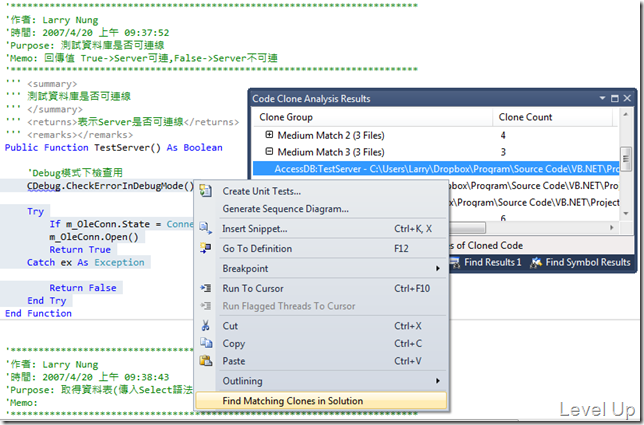Click the m_OleConn.Open() line

(94, 237)
